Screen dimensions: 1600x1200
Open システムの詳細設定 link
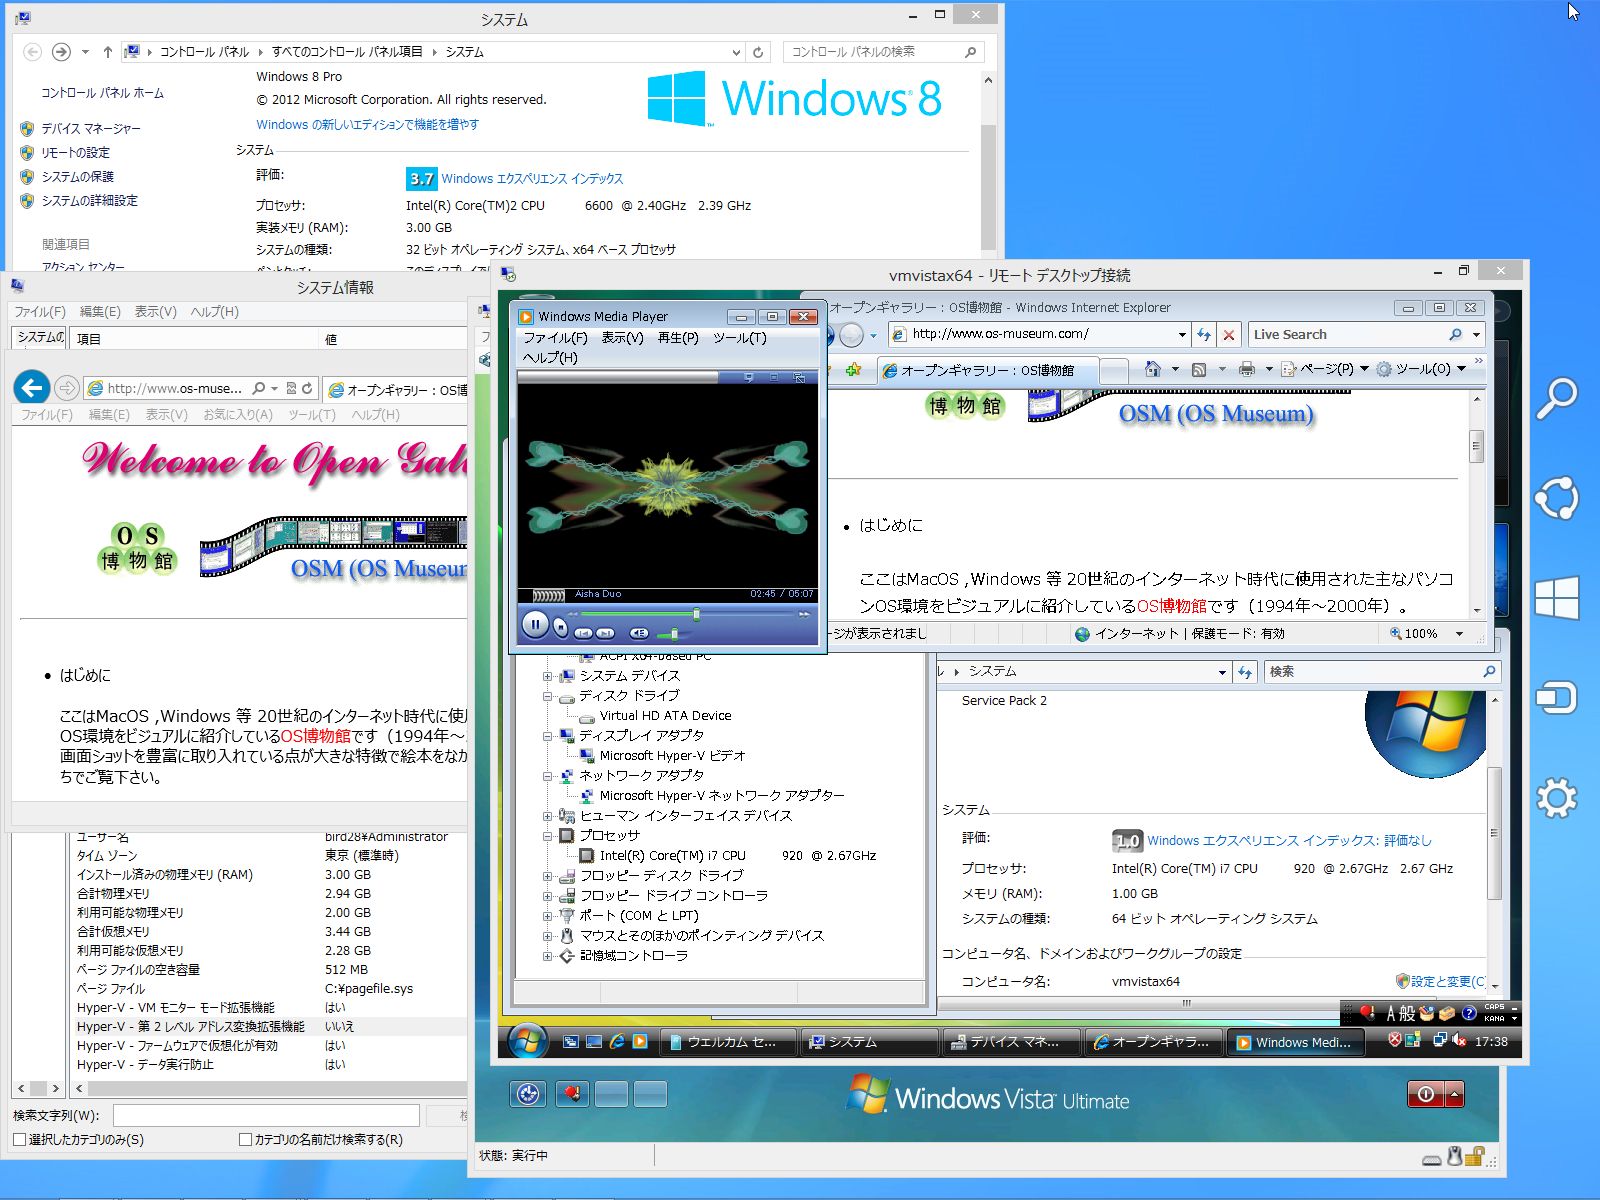click(x=89, y=201)
